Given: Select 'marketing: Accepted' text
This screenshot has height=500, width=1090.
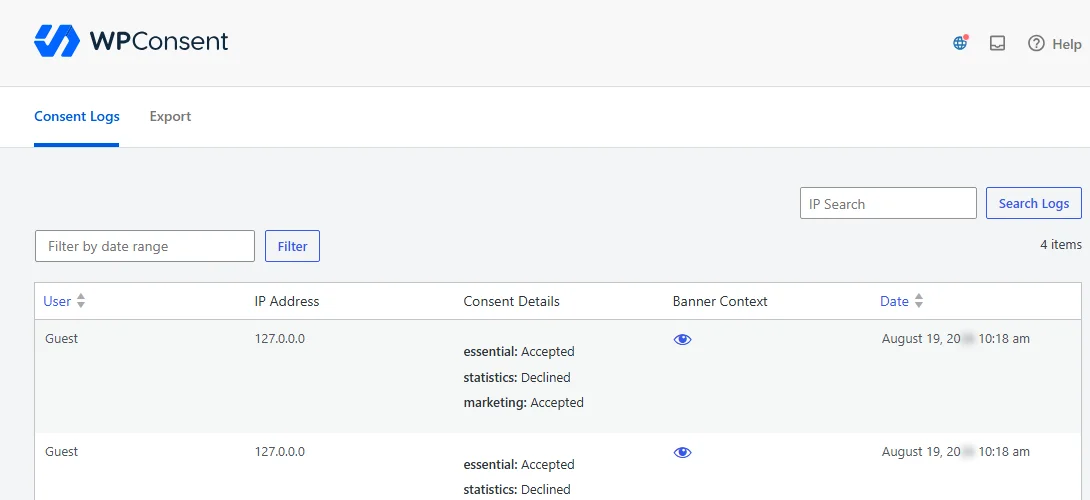Looking at the screenshot, I should coord(523,402).
